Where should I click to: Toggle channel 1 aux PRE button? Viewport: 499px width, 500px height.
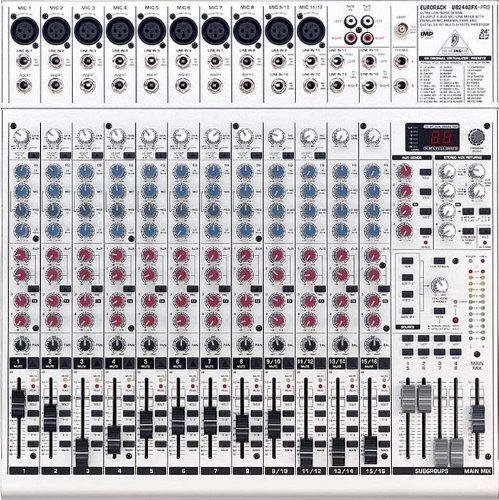33,288
